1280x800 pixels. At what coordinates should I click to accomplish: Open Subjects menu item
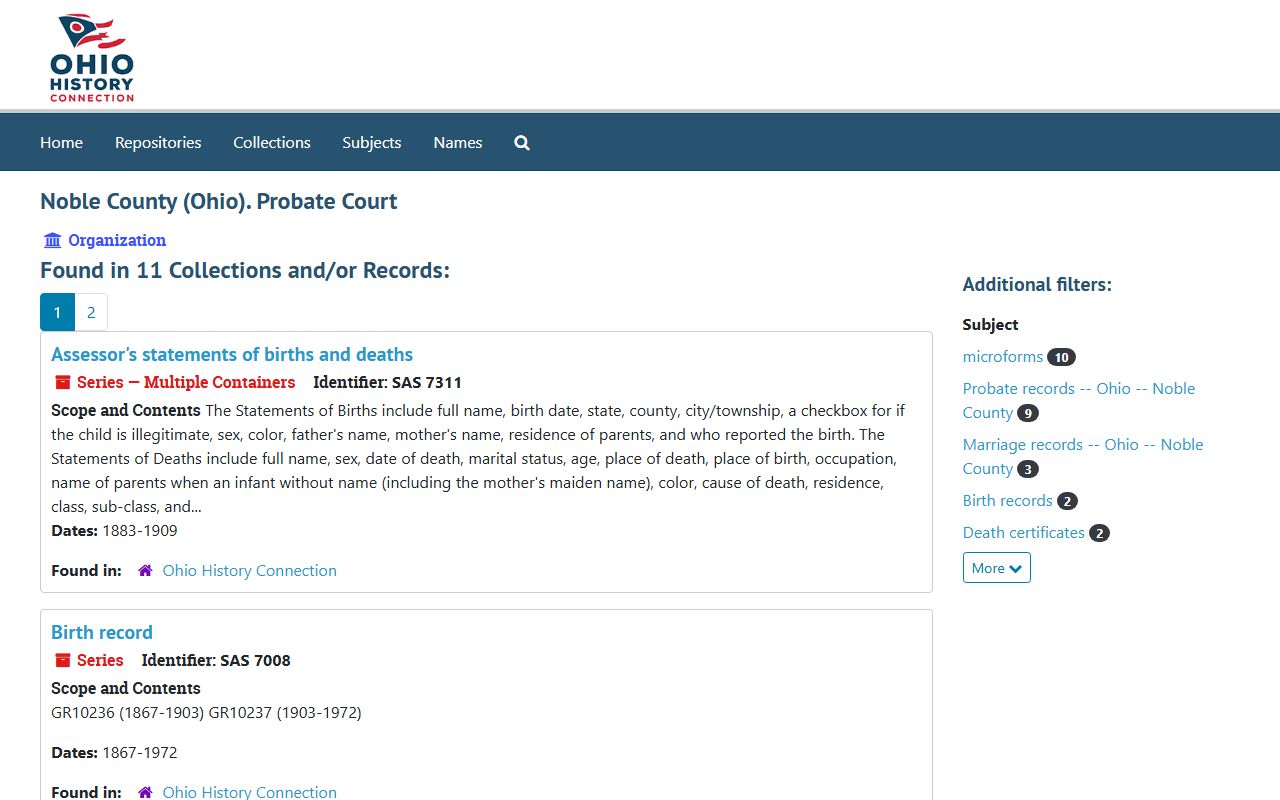(372, 143)
